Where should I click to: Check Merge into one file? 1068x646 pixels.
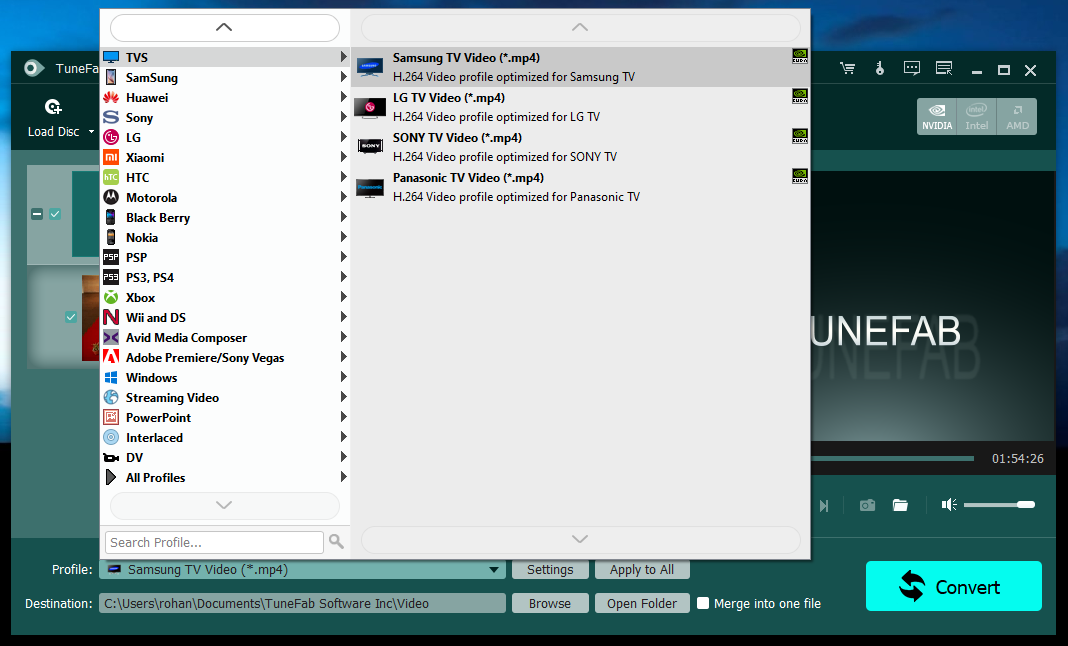click(x=704, y=603)
